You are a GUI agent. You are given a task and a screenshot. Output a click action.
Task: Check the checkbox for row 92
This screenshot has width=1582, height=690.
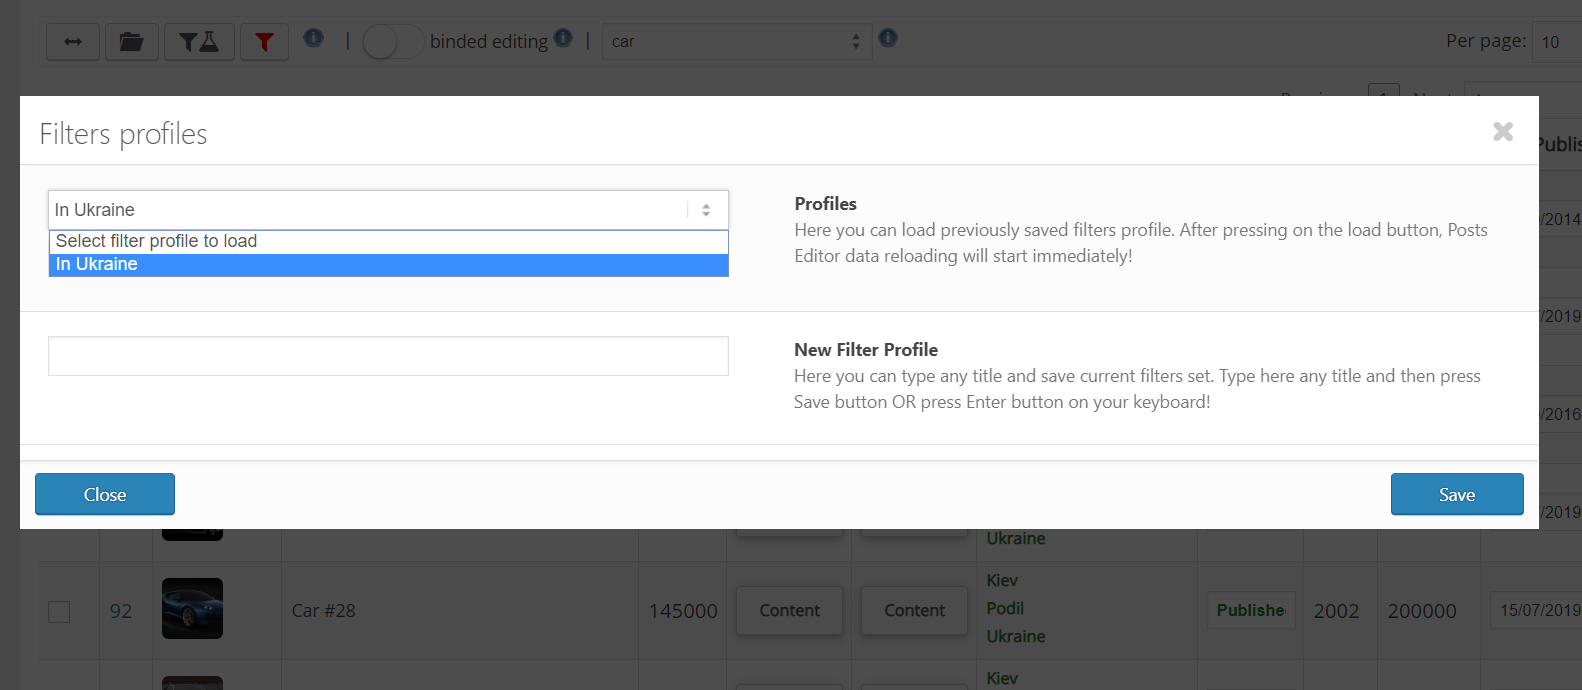[60, 611]
